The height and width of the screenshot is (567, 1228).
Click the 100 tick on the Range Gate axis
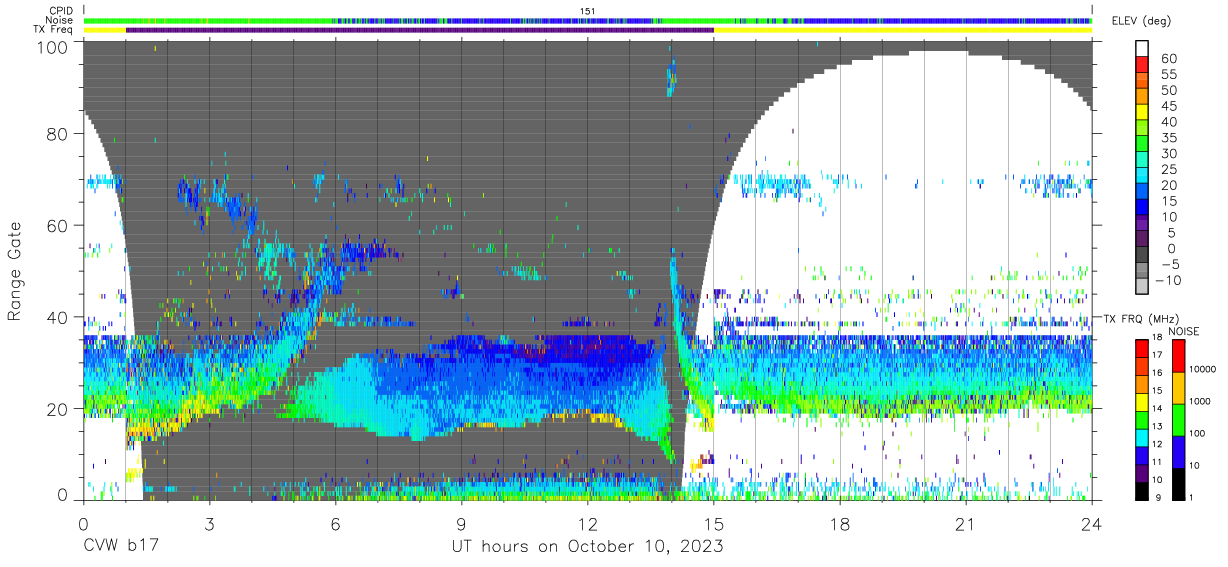(54, 46)
